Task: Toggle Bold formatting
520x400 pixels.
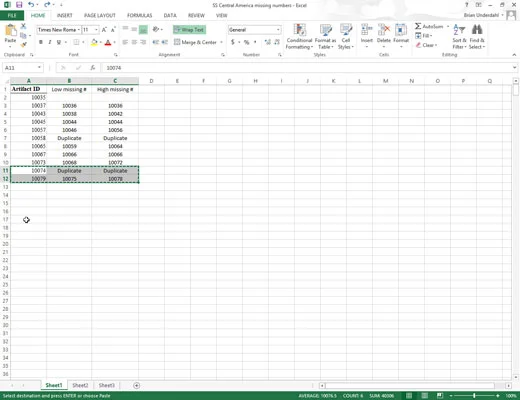Action: (x=41, y=42)
